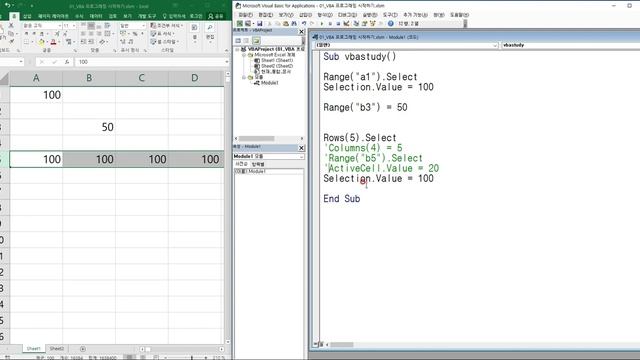640x360 pixels.
Task: Click Insert UserForm icon in VBA toolbar
Action: (248, 24)
